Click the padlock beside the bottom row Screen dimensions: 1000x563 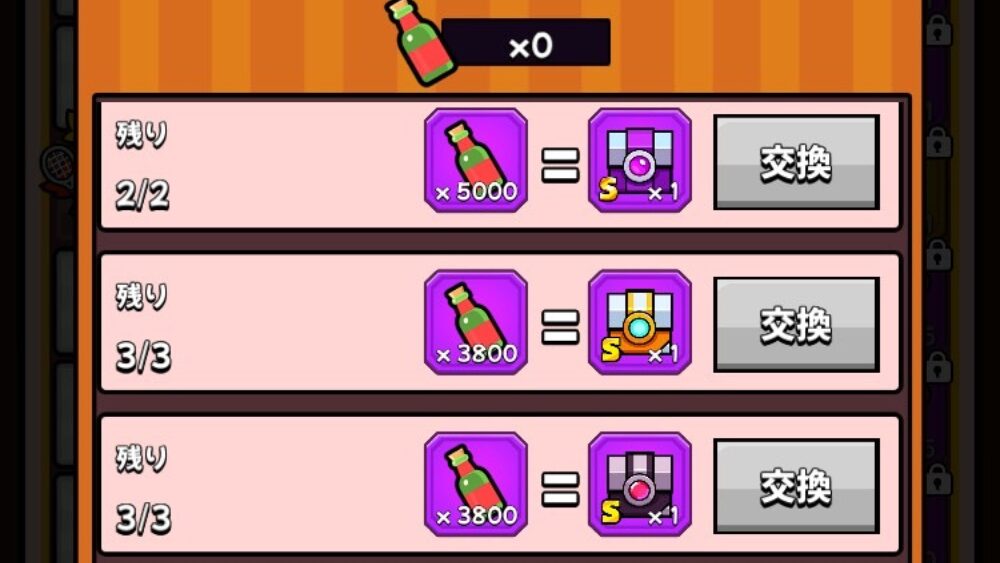(938, 478)
